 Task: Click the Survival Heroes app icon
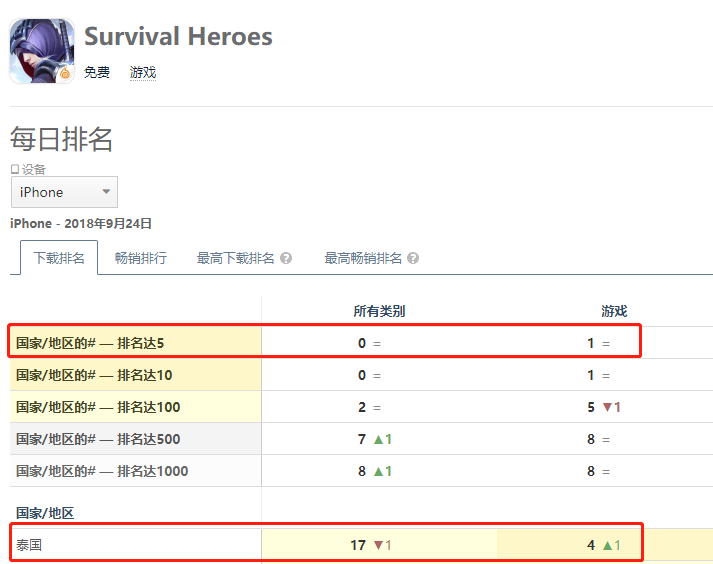coord(42,51)
